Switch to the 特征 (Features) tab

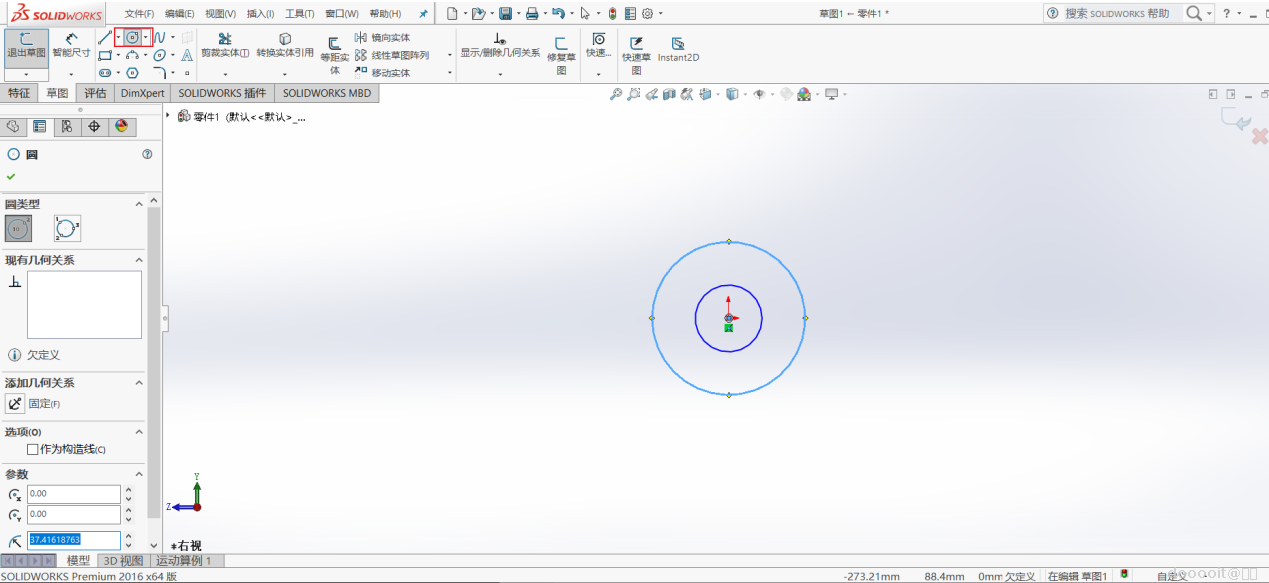19,93
